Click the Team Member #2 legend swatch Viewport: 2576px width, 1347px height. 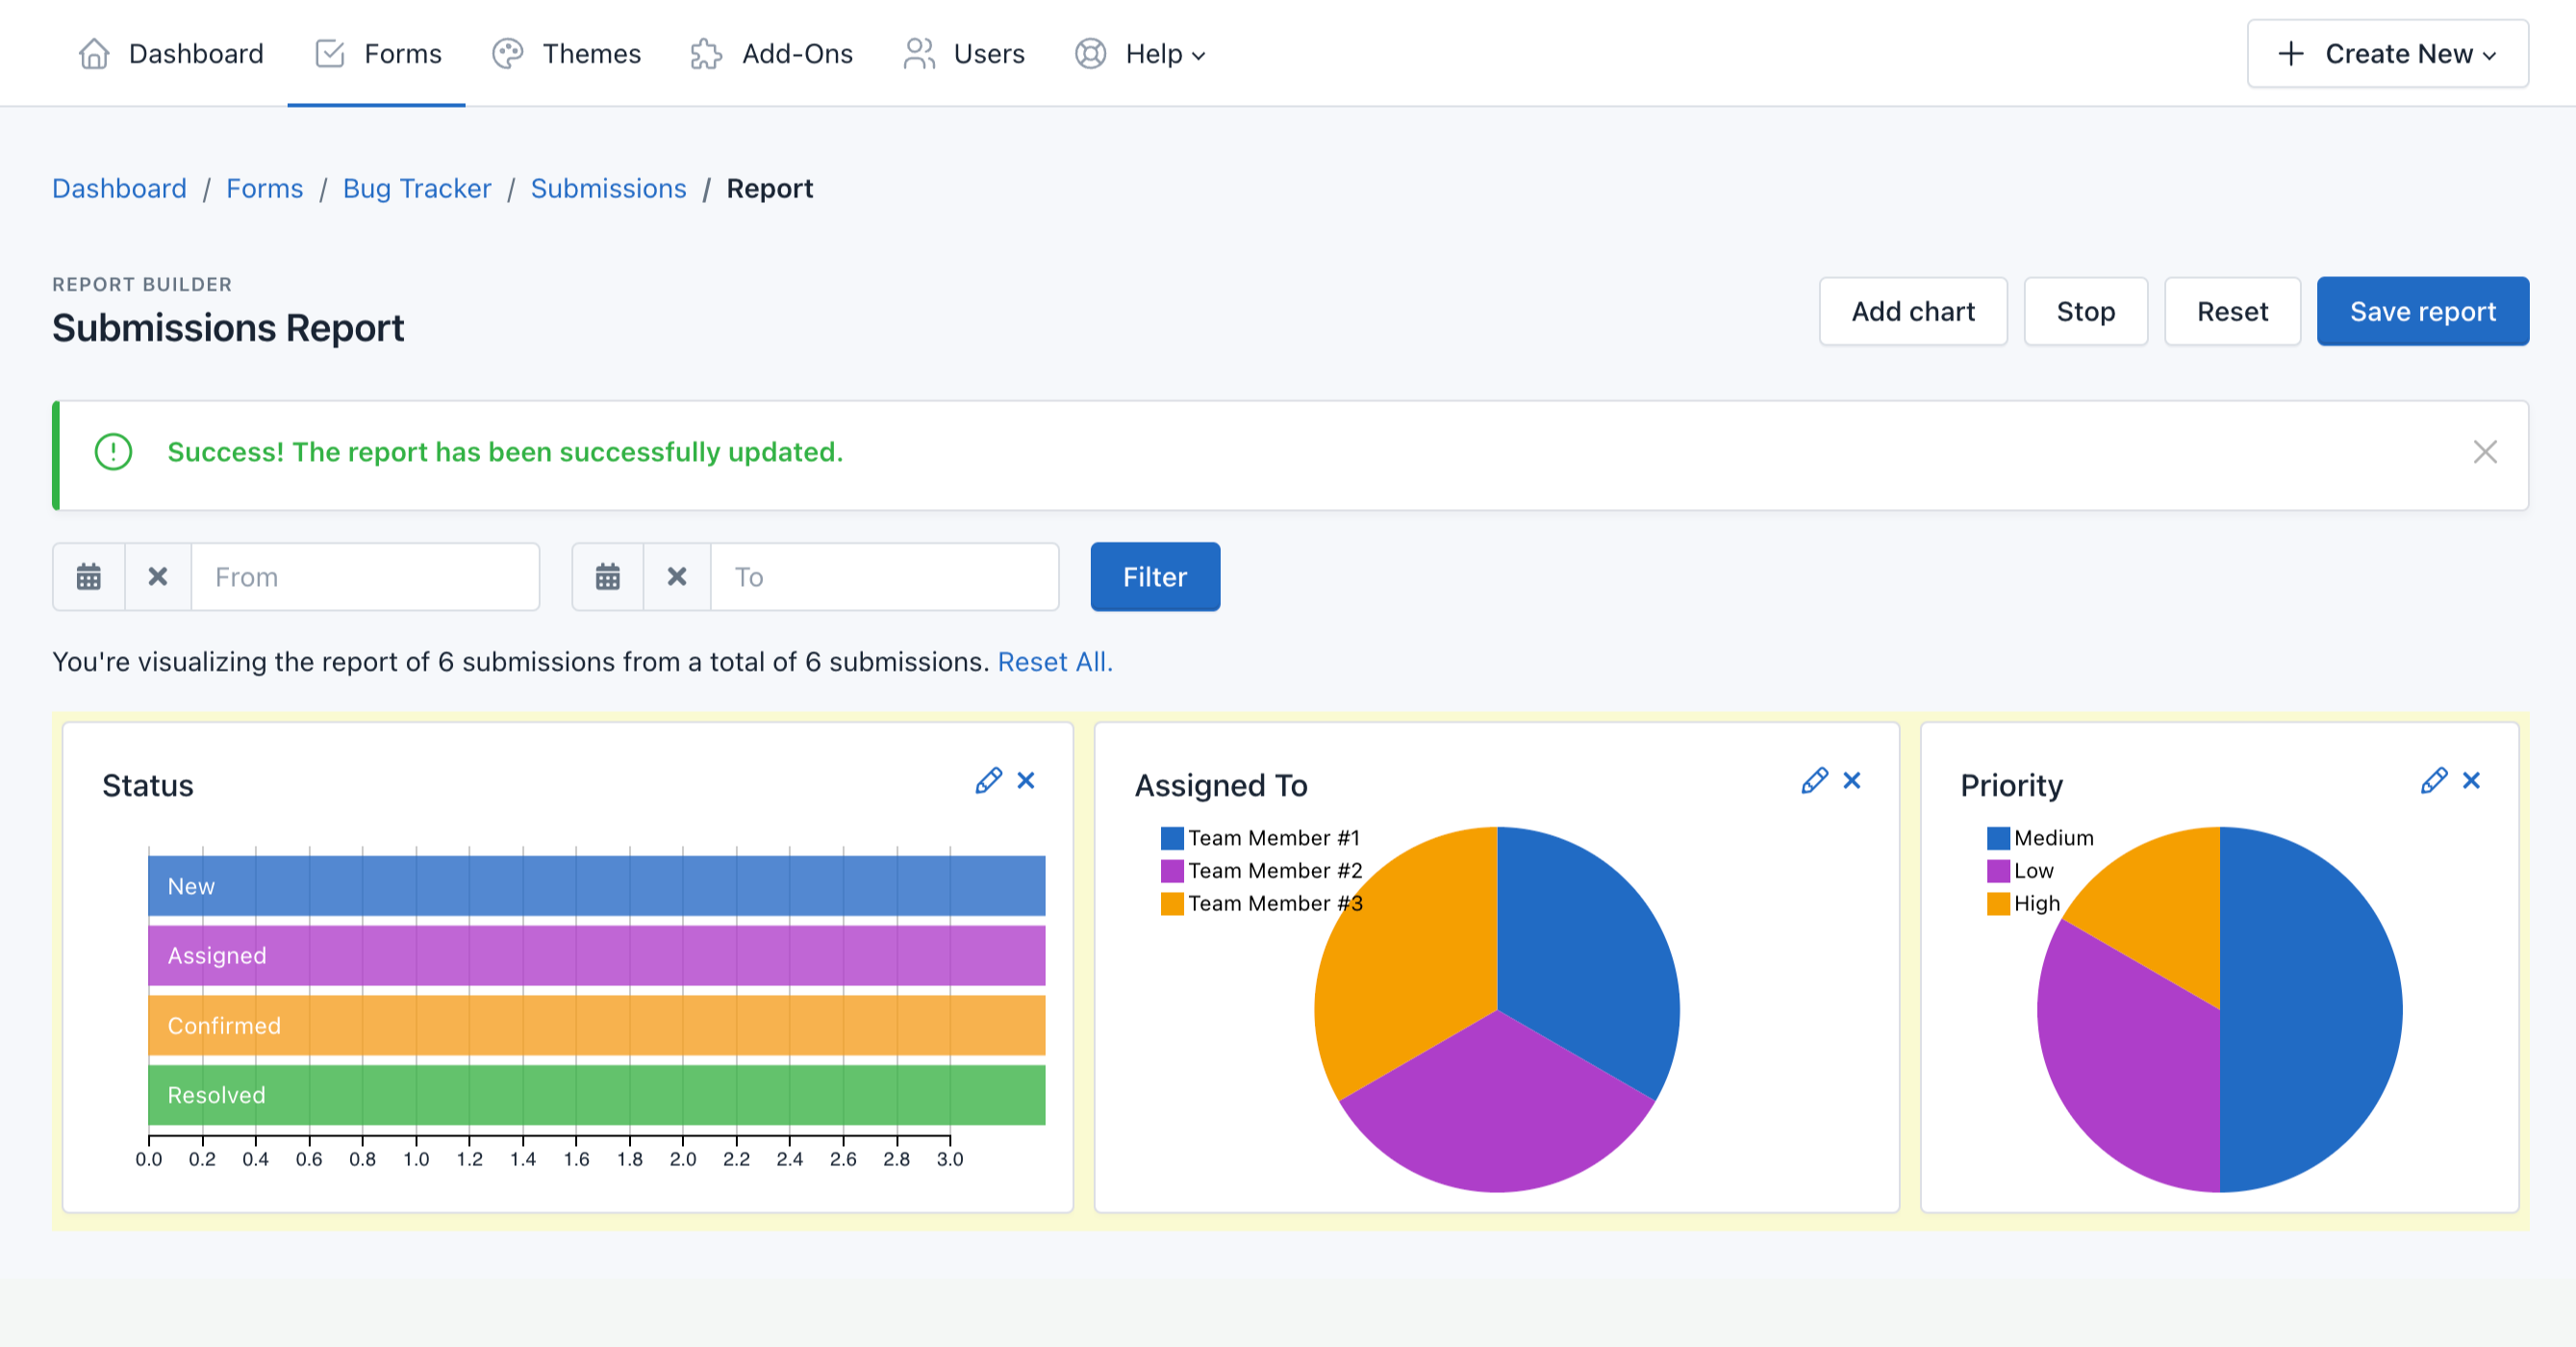pos(1172,871)
